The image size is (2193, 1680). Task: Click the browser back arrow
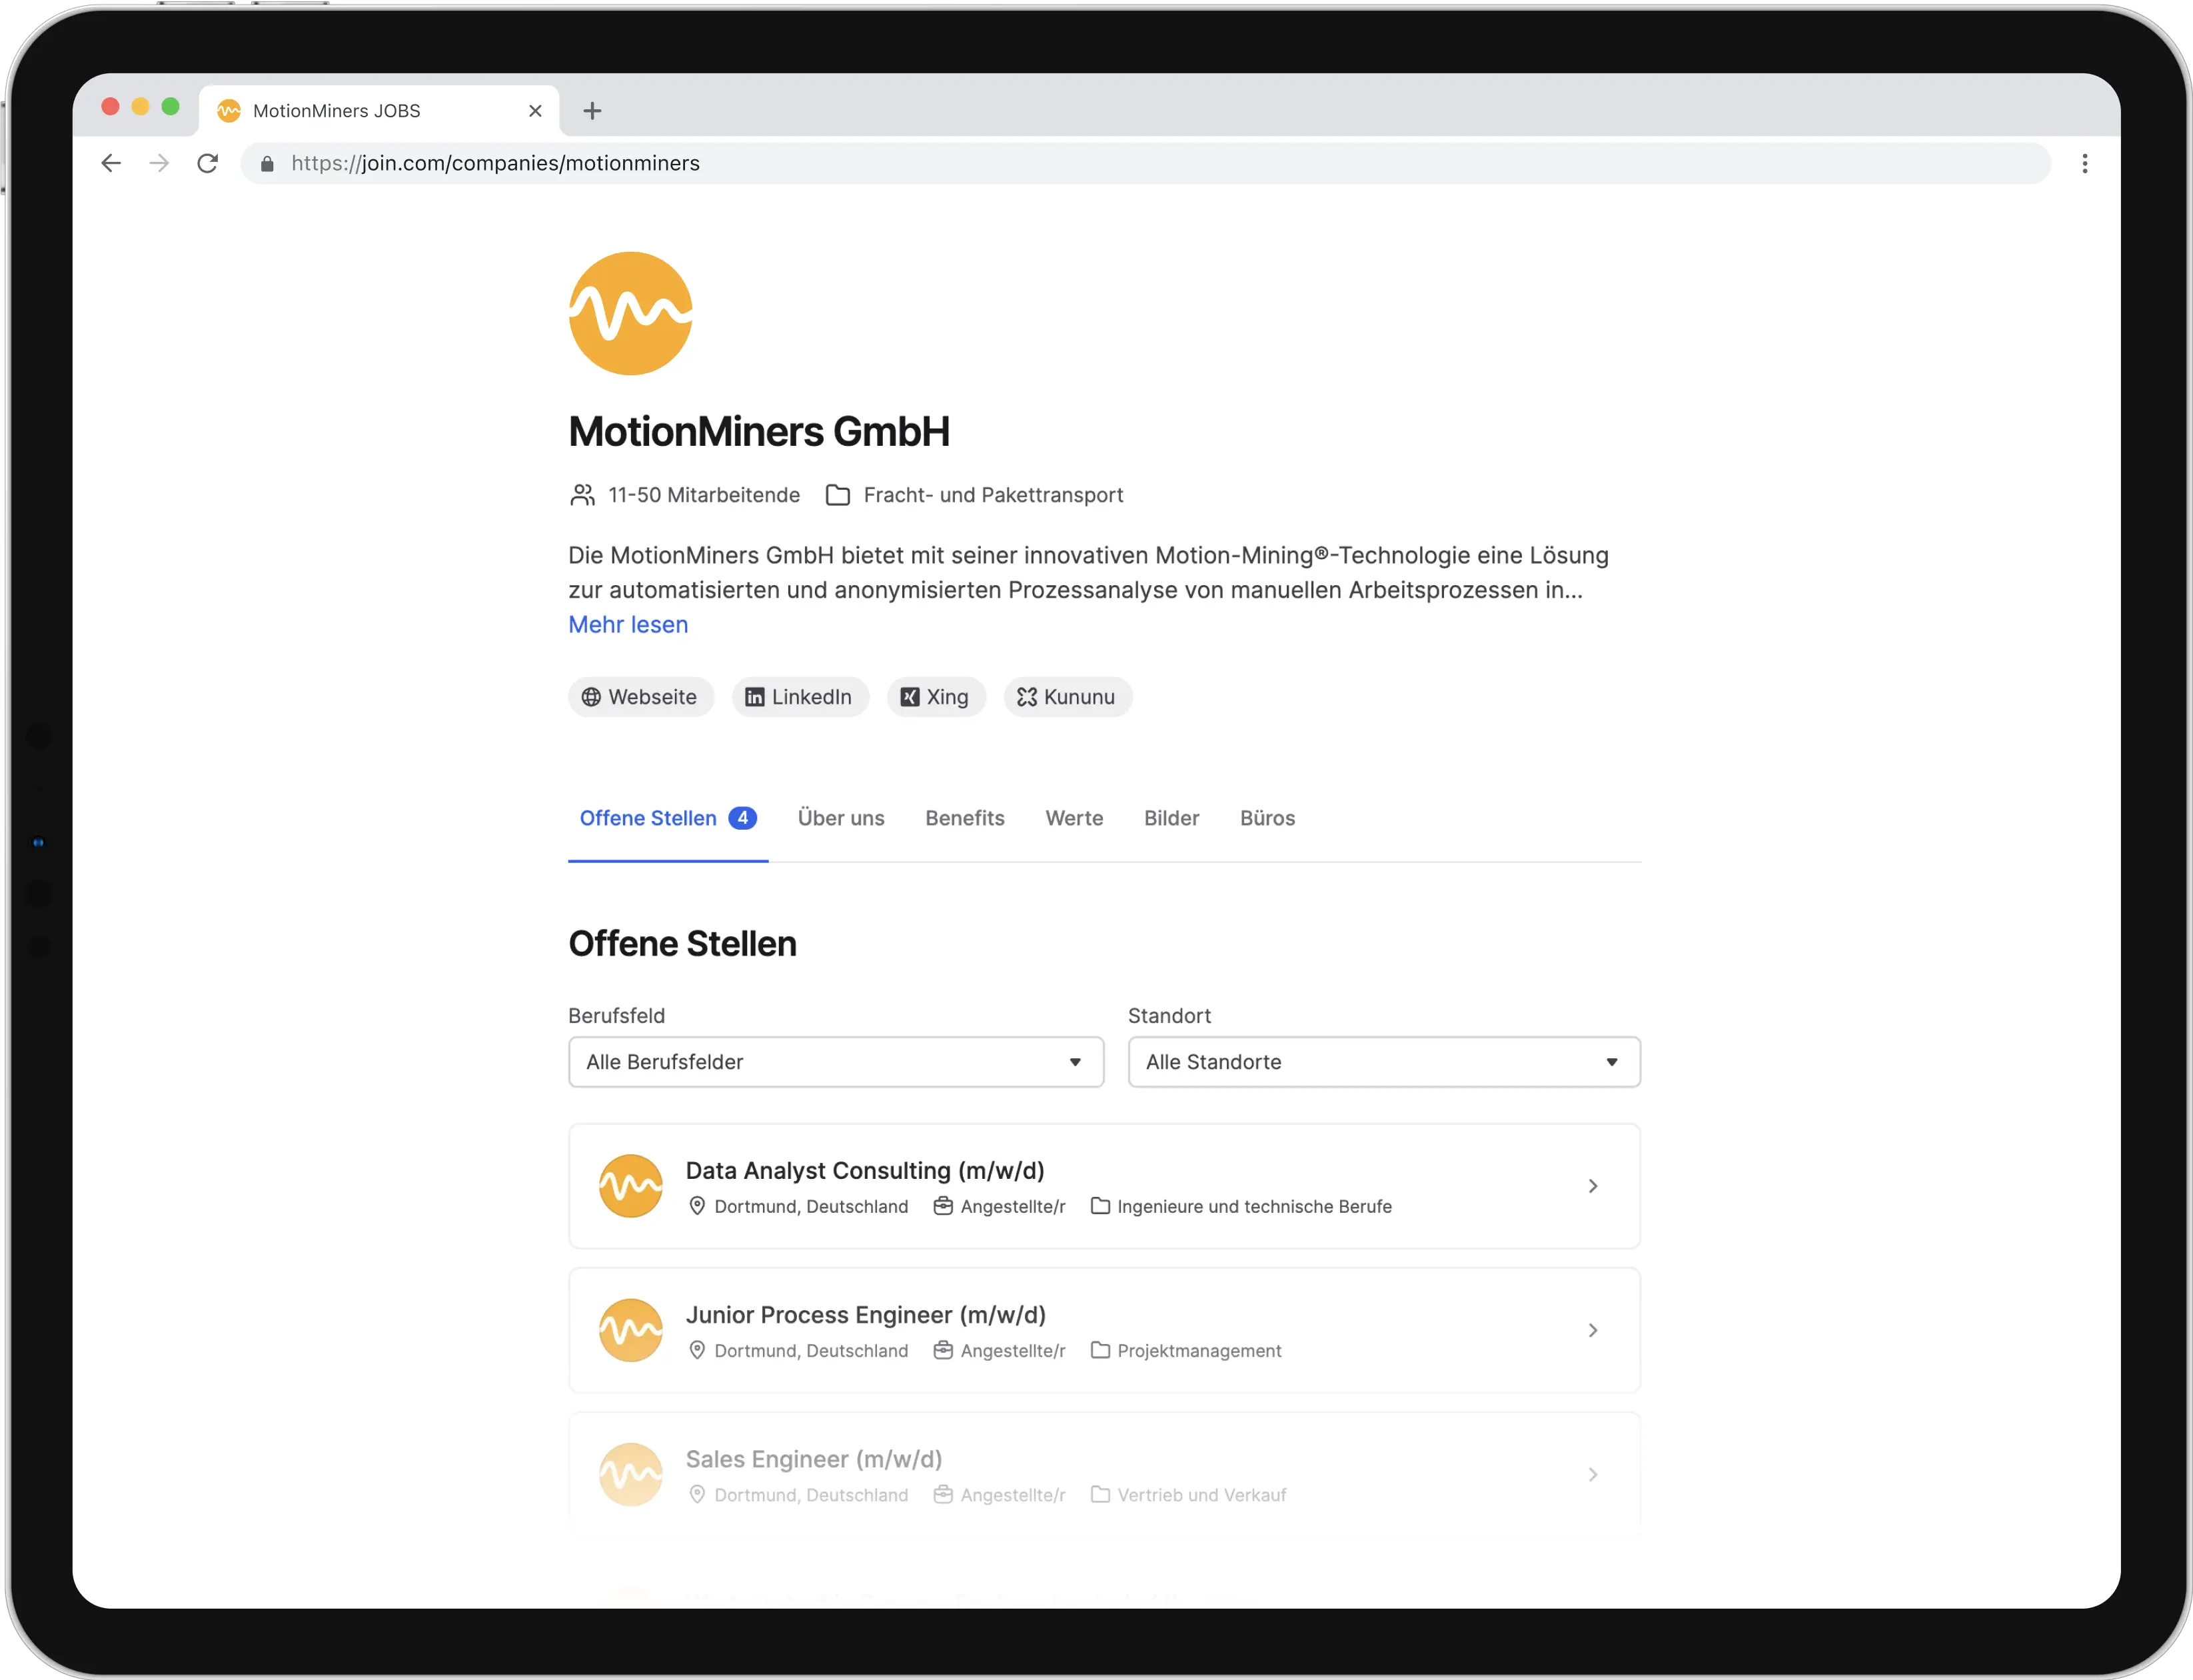coord(111,163)
